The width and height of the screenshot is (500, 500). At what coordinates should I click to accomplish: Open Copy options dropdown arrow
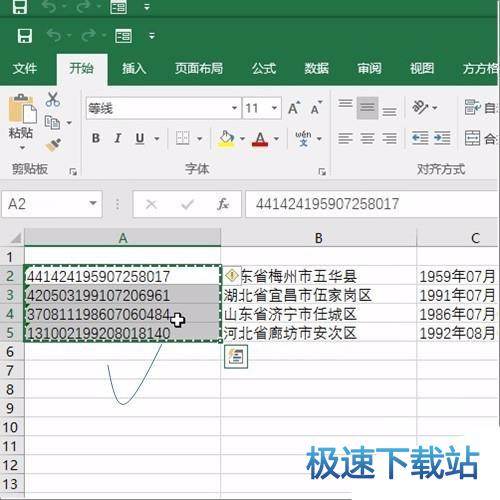point(69,123)
